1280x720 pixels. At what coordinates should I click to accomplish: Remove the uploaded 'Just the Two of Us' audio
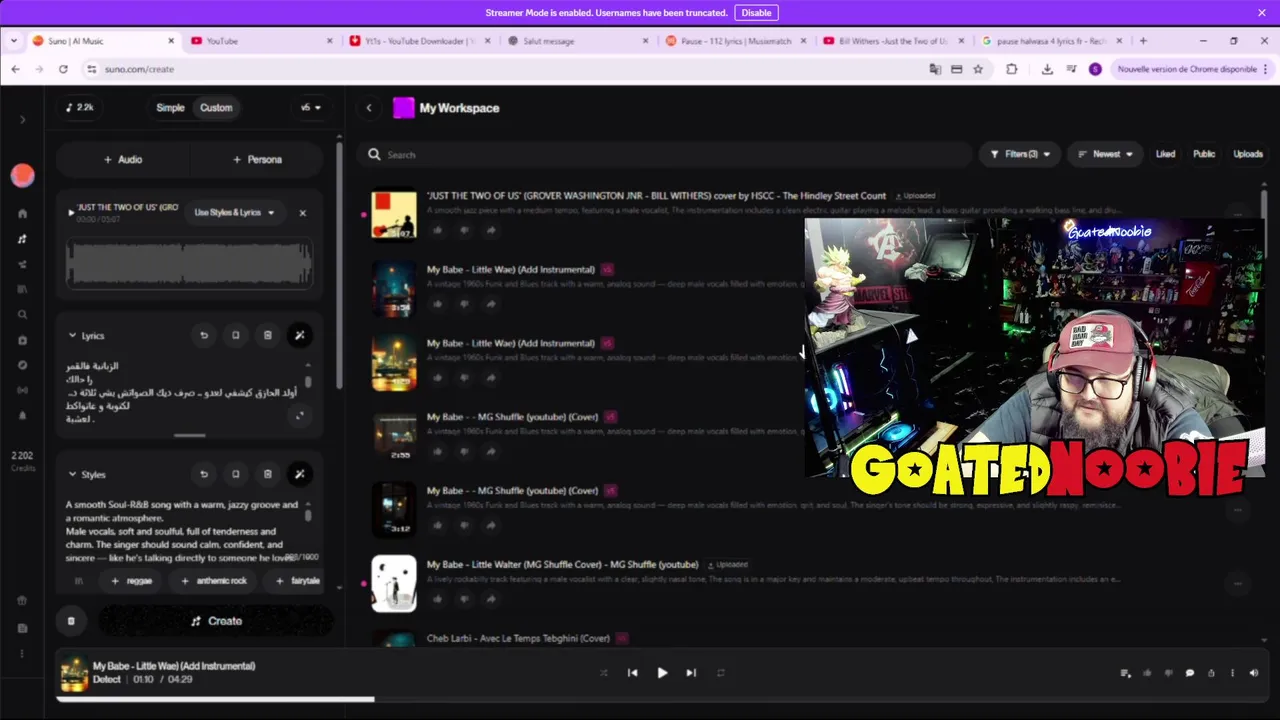pyautogui.click(x=302, y=213)
